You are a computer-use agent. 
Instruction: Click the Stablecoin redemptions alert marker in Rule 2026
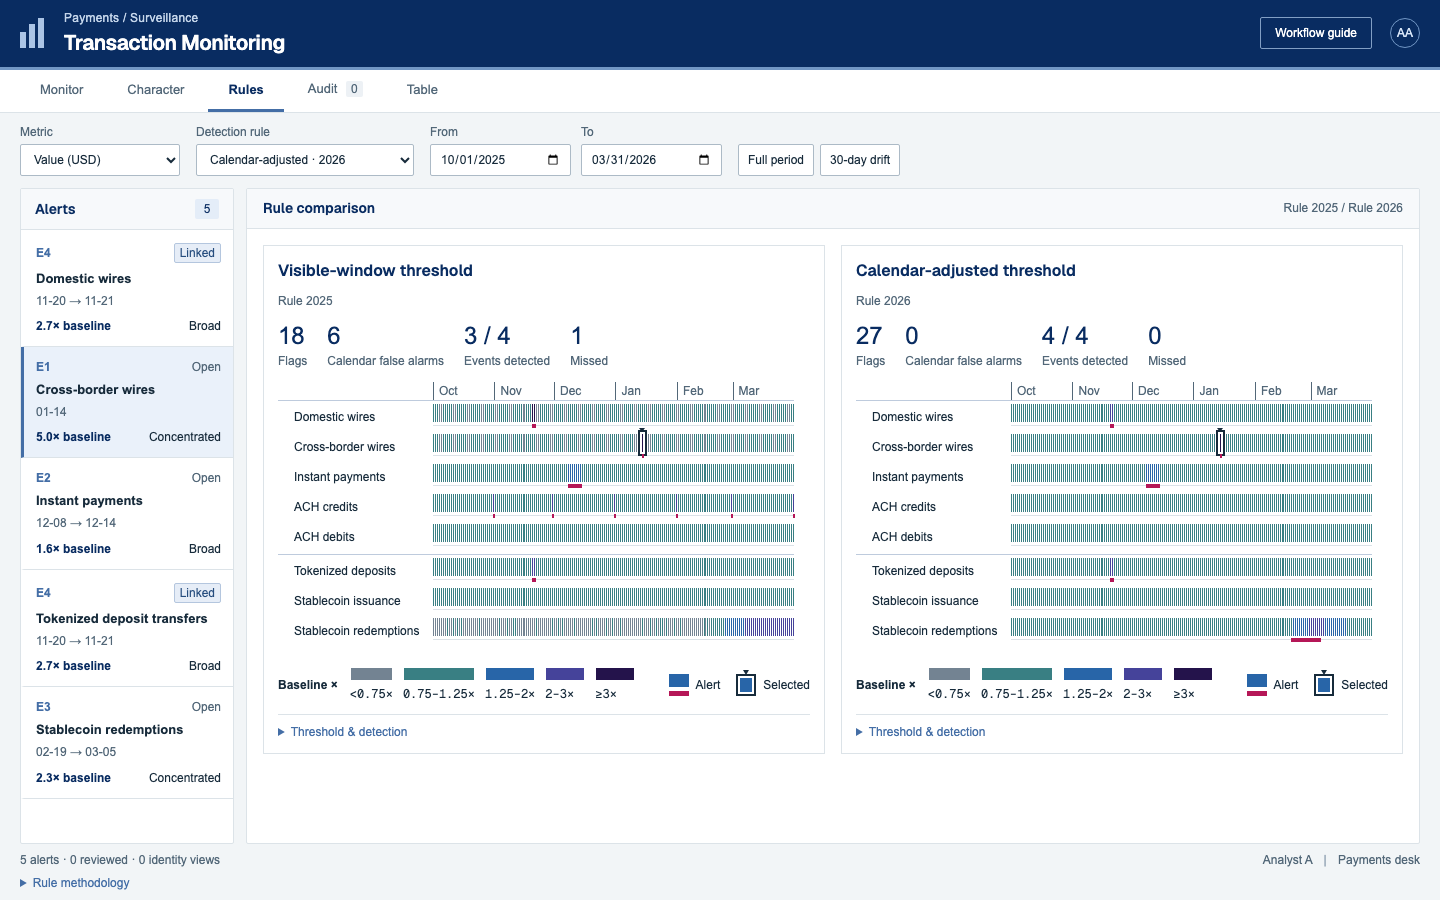[1306, 639]
